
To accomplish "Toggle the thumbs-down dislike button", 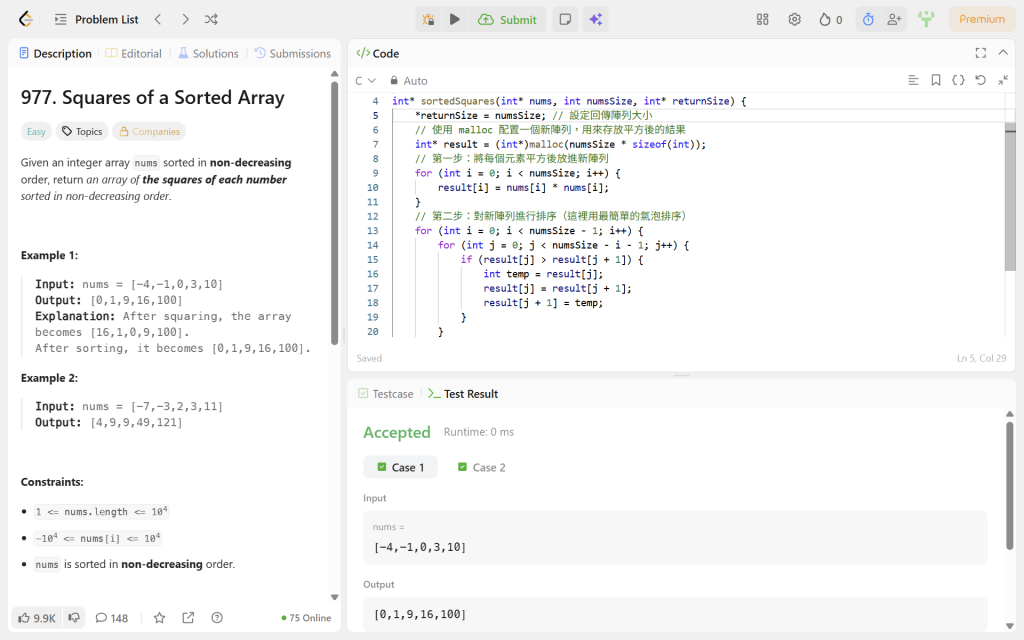I will click(x=74, y=618).
